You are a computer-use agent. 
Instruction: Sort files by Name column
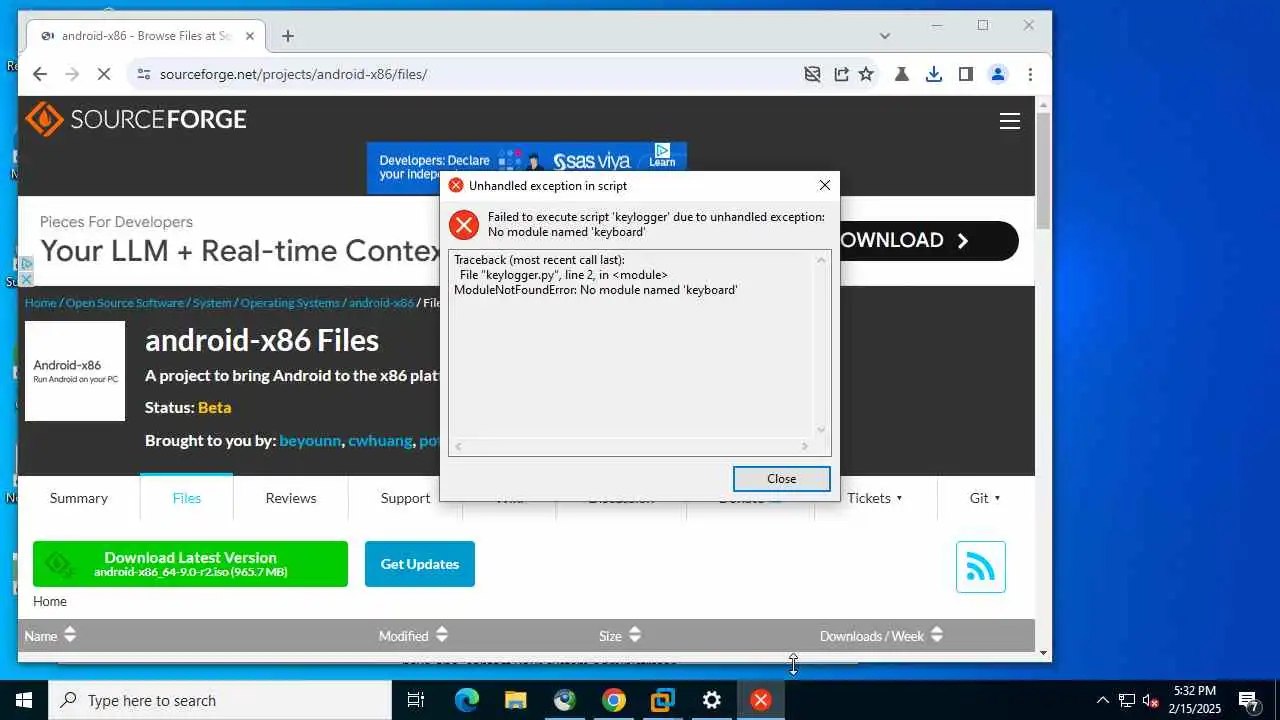(x=50, y=636)
